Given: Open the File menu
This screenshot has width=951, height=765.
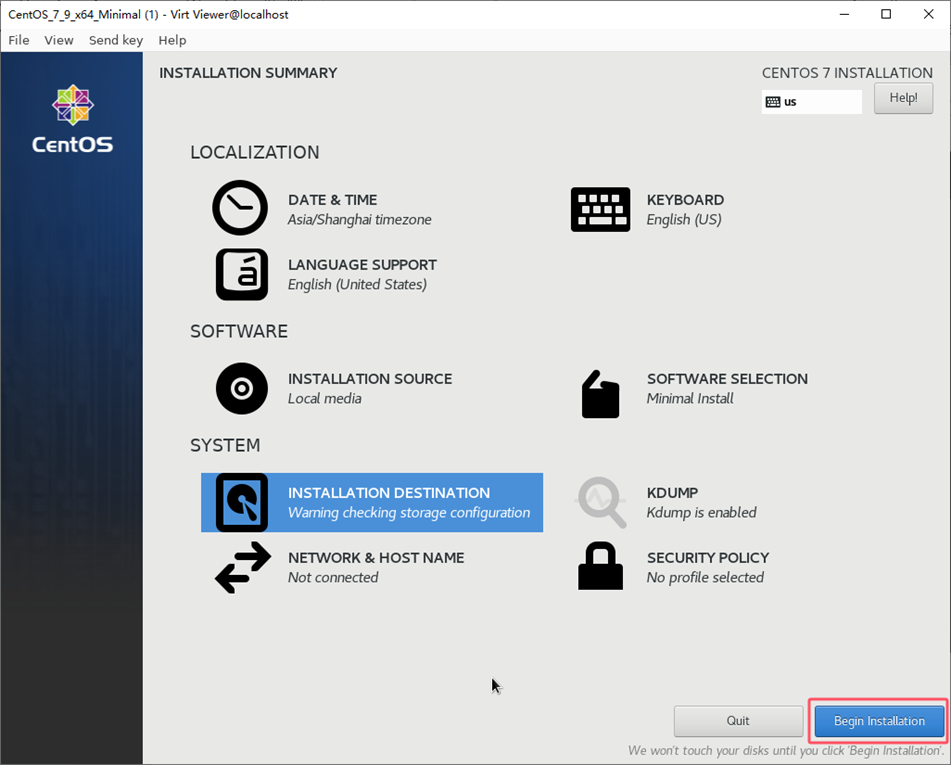Looking at the screenshot, I should 19,40.
